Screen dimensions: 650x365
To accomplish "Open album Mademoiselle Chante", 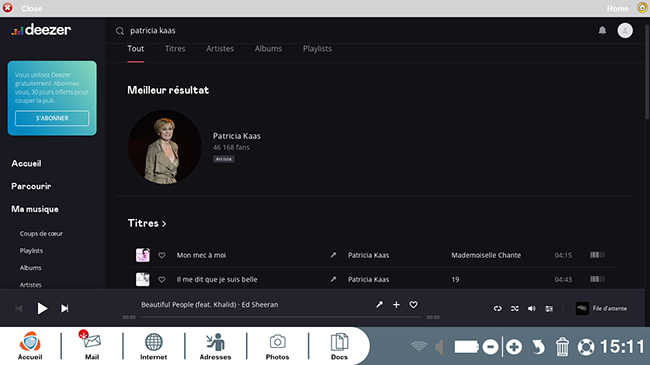I will click(486, 255).
